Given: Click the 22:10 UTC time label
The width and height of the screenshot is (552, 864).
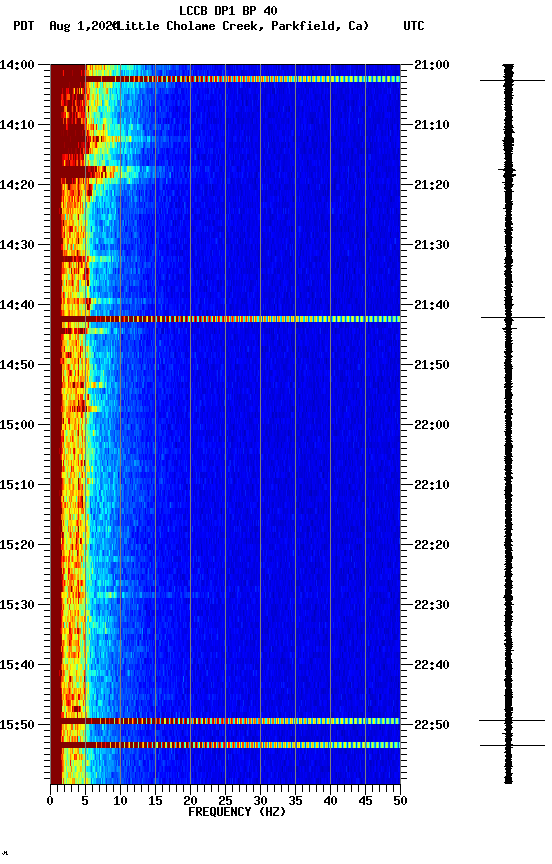Looking at the screenshot, I should 432,485.
